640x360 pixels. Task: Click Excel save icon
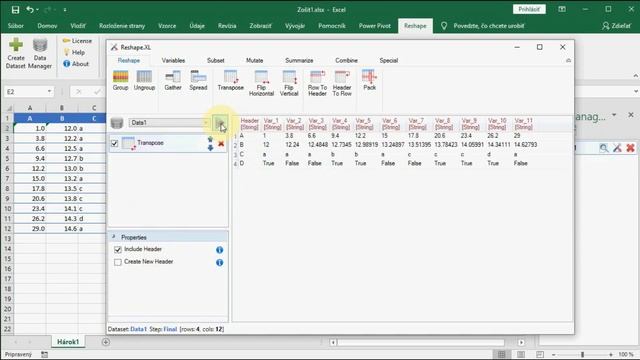[16, 9]
